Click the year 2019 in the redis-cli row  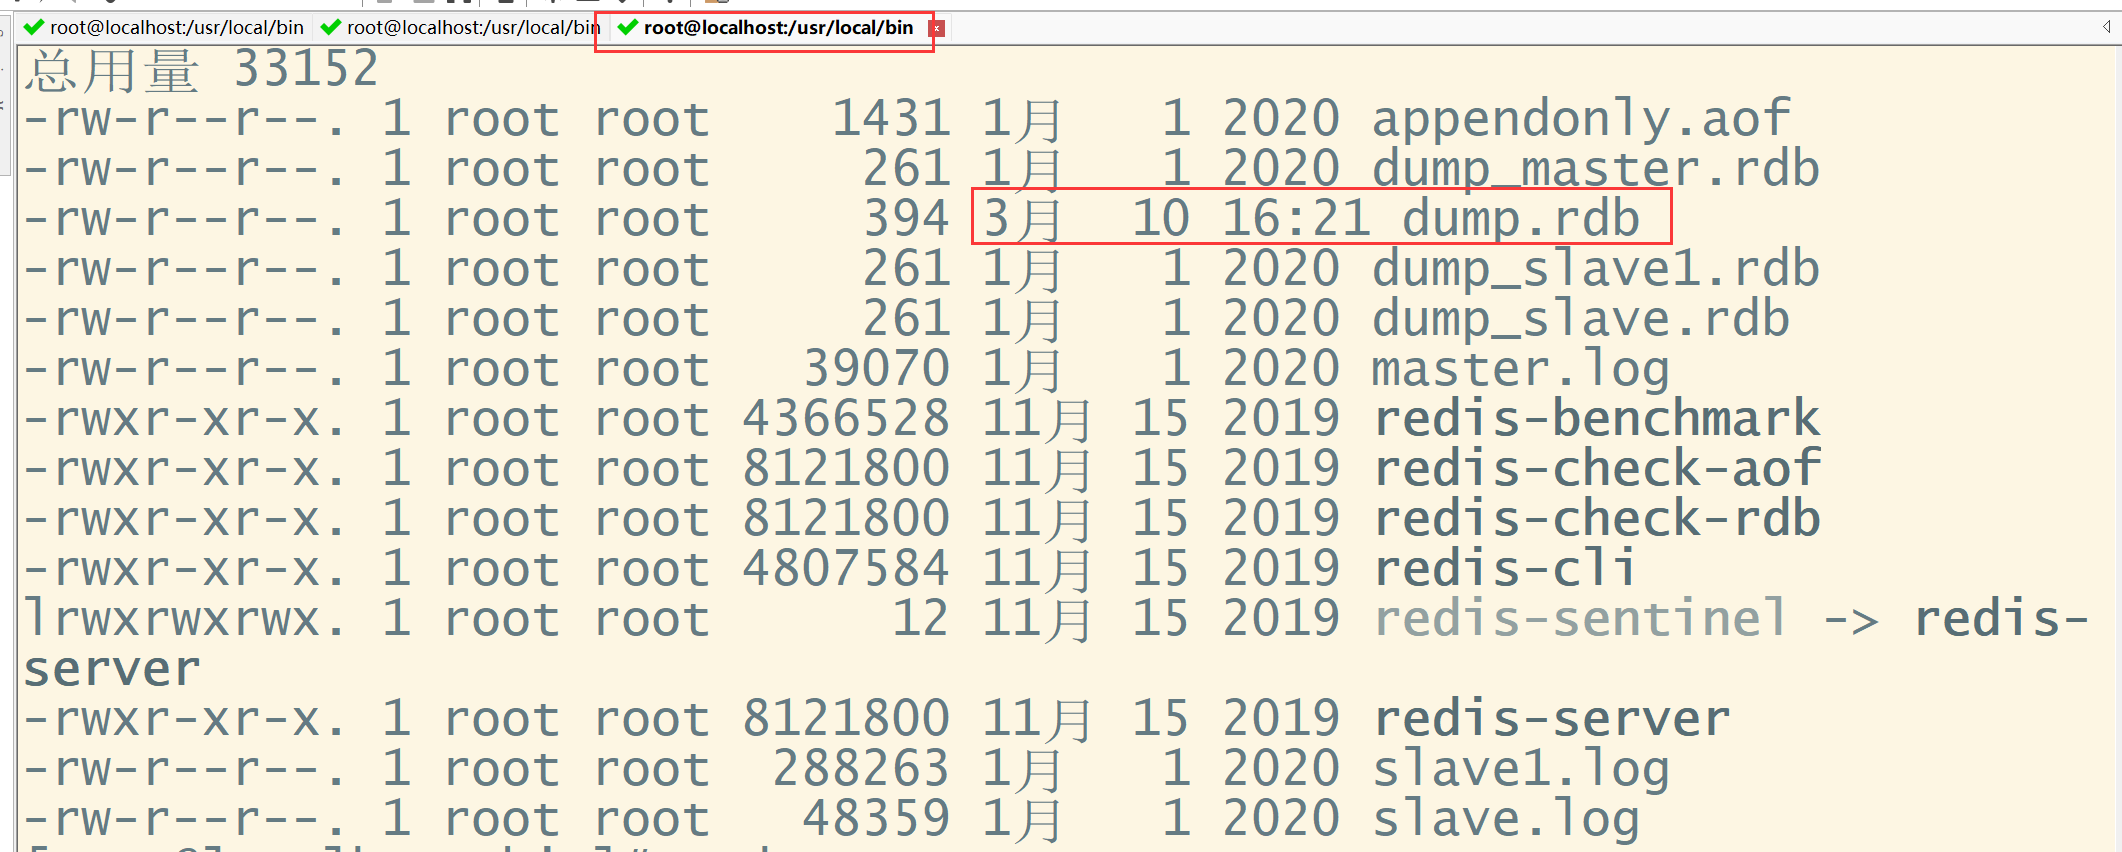1281,569
